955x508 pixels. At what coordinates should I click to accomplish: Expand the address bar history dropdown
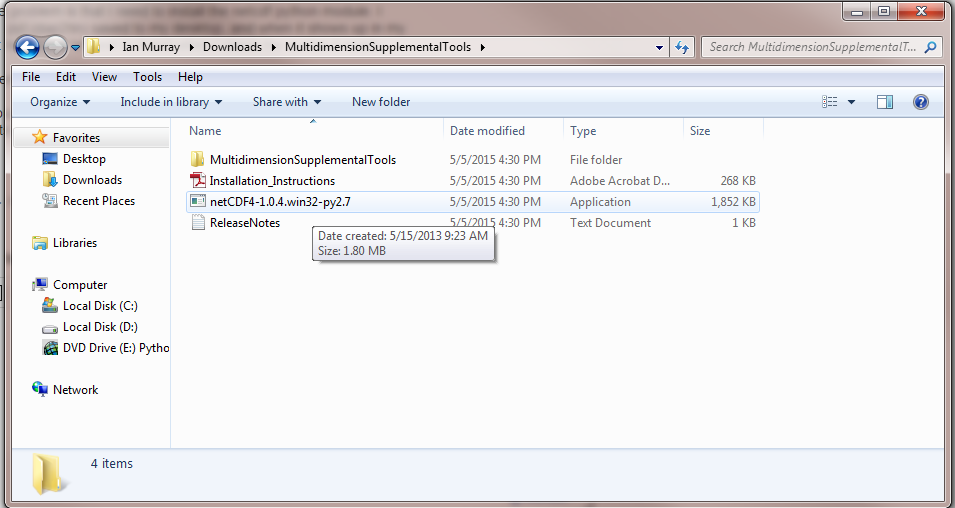(659, 48)
